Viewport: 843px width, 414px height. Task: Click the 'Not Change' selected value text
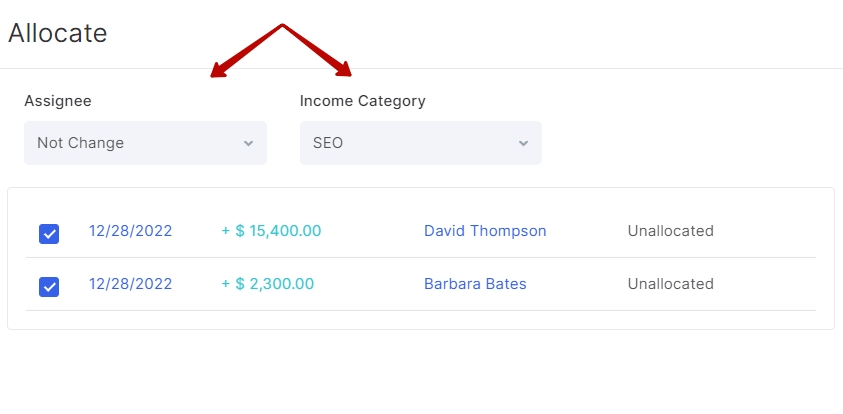pos(81,143)
